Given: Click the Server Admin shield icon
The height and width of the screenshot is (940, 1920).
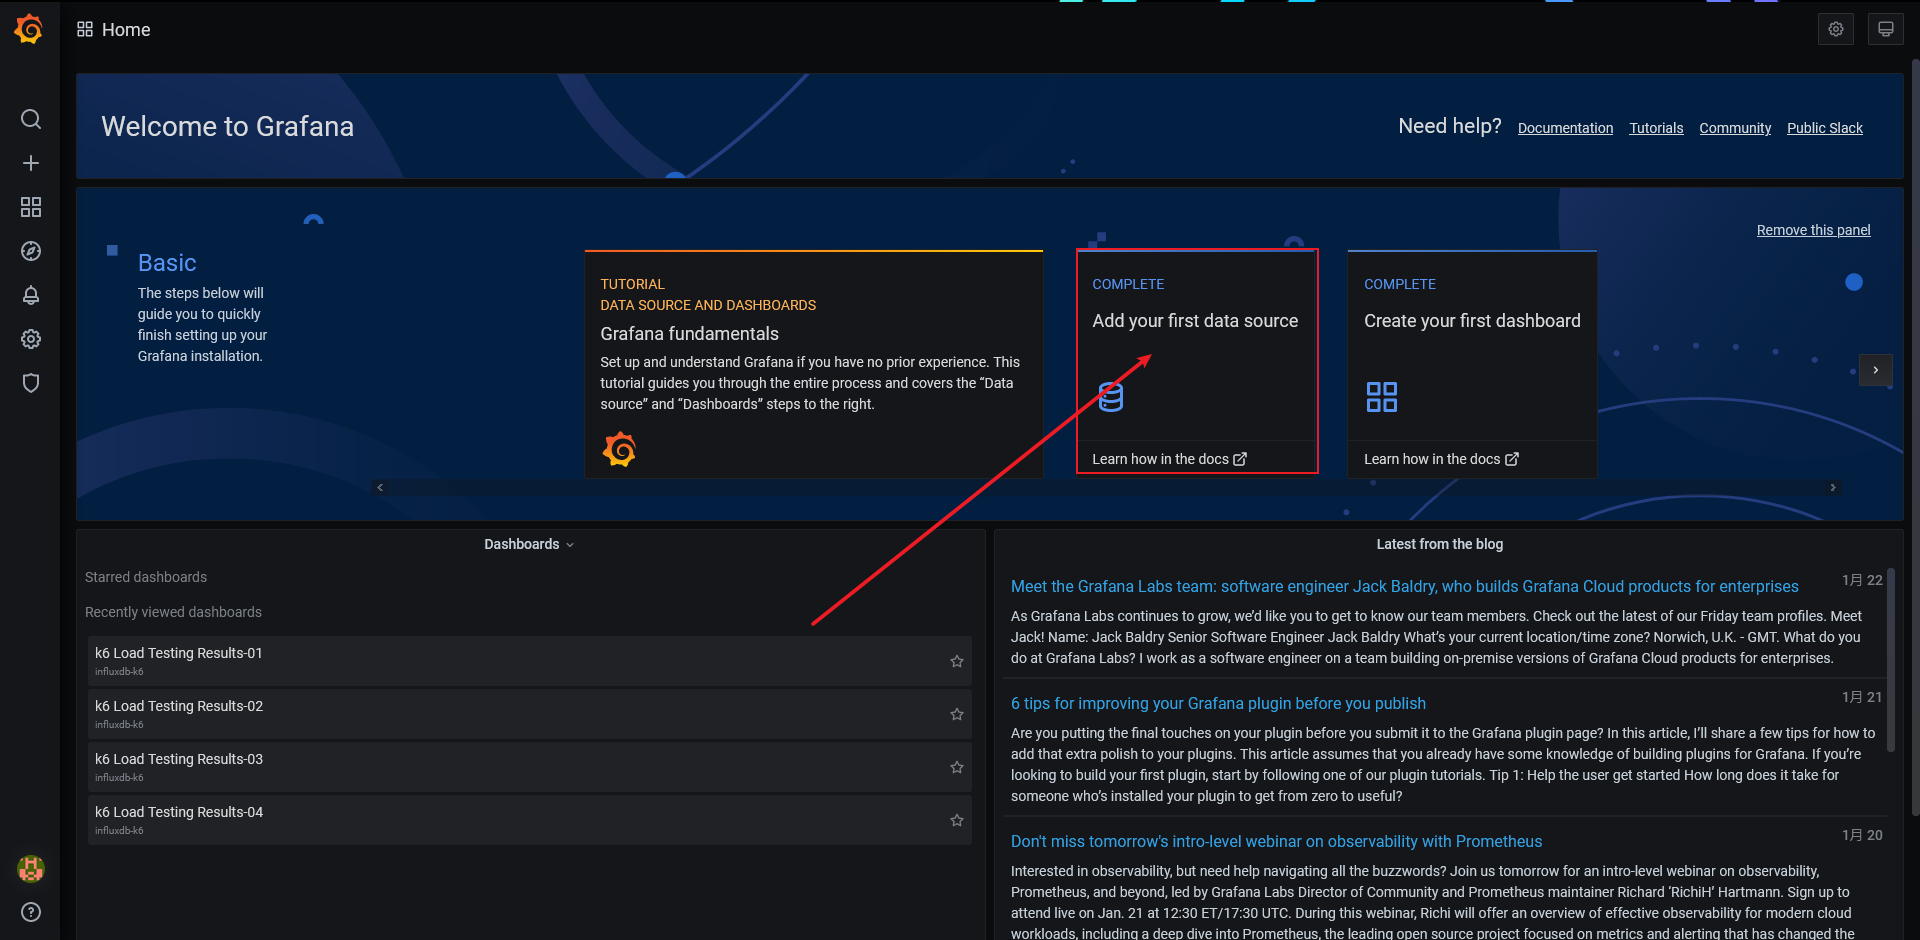Looking at the screenshot, I should [x=30, y=383].
